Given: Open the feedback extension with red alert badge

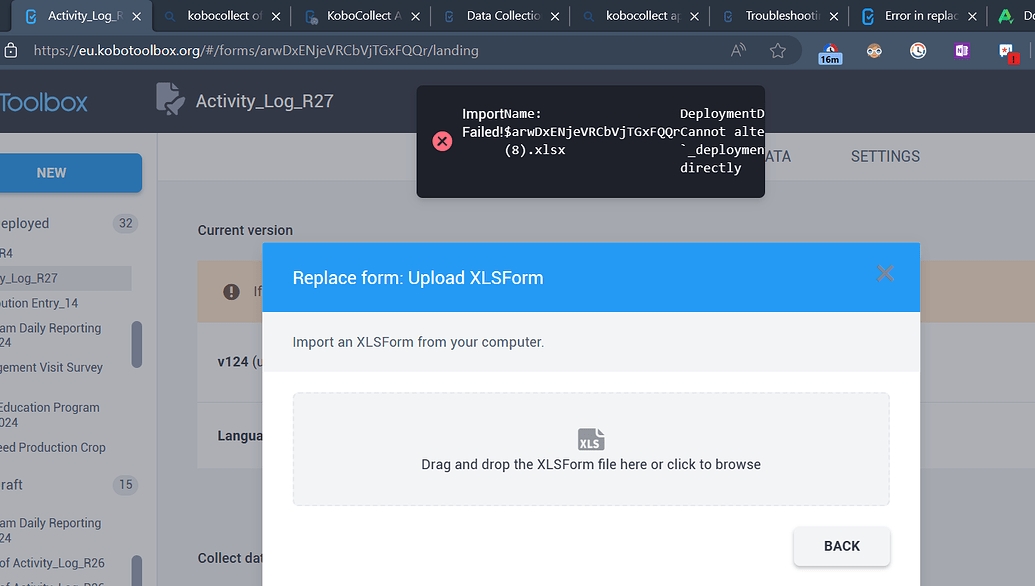Looking at the screenshot, I should coord(1005,51).
